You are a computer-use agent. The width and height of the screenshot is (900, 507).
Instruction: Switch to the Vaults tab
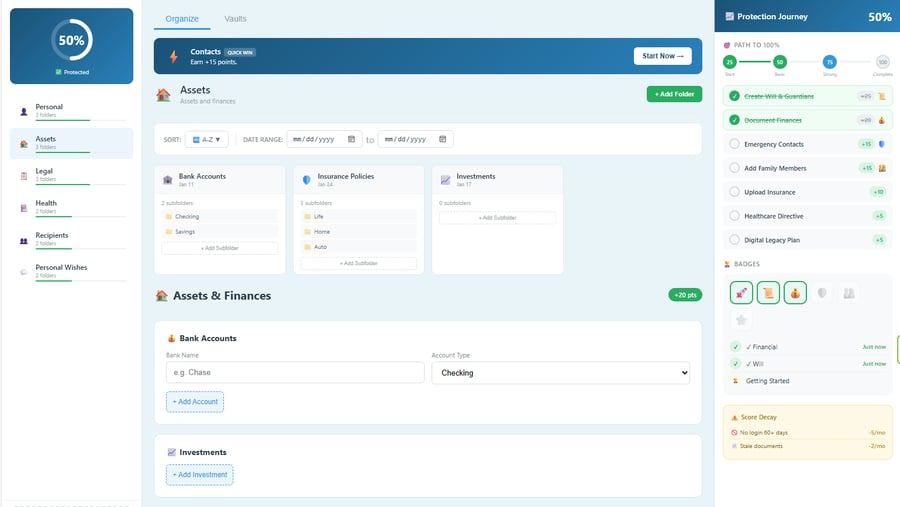pyautogui.click(x=235, y=18)
